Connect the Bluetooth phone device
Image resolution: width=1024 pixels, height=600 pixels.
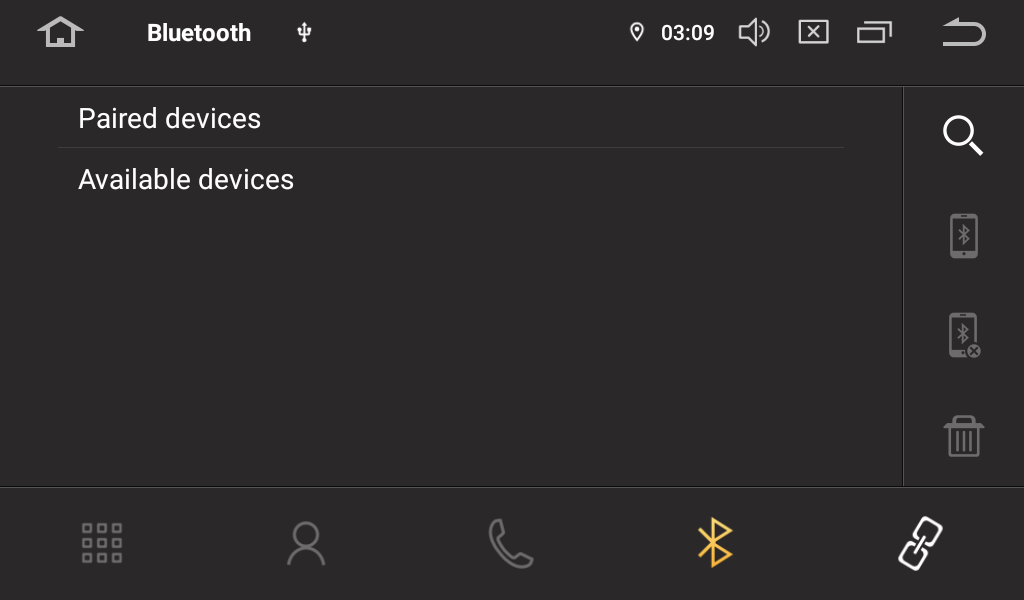tap(963, 236)
